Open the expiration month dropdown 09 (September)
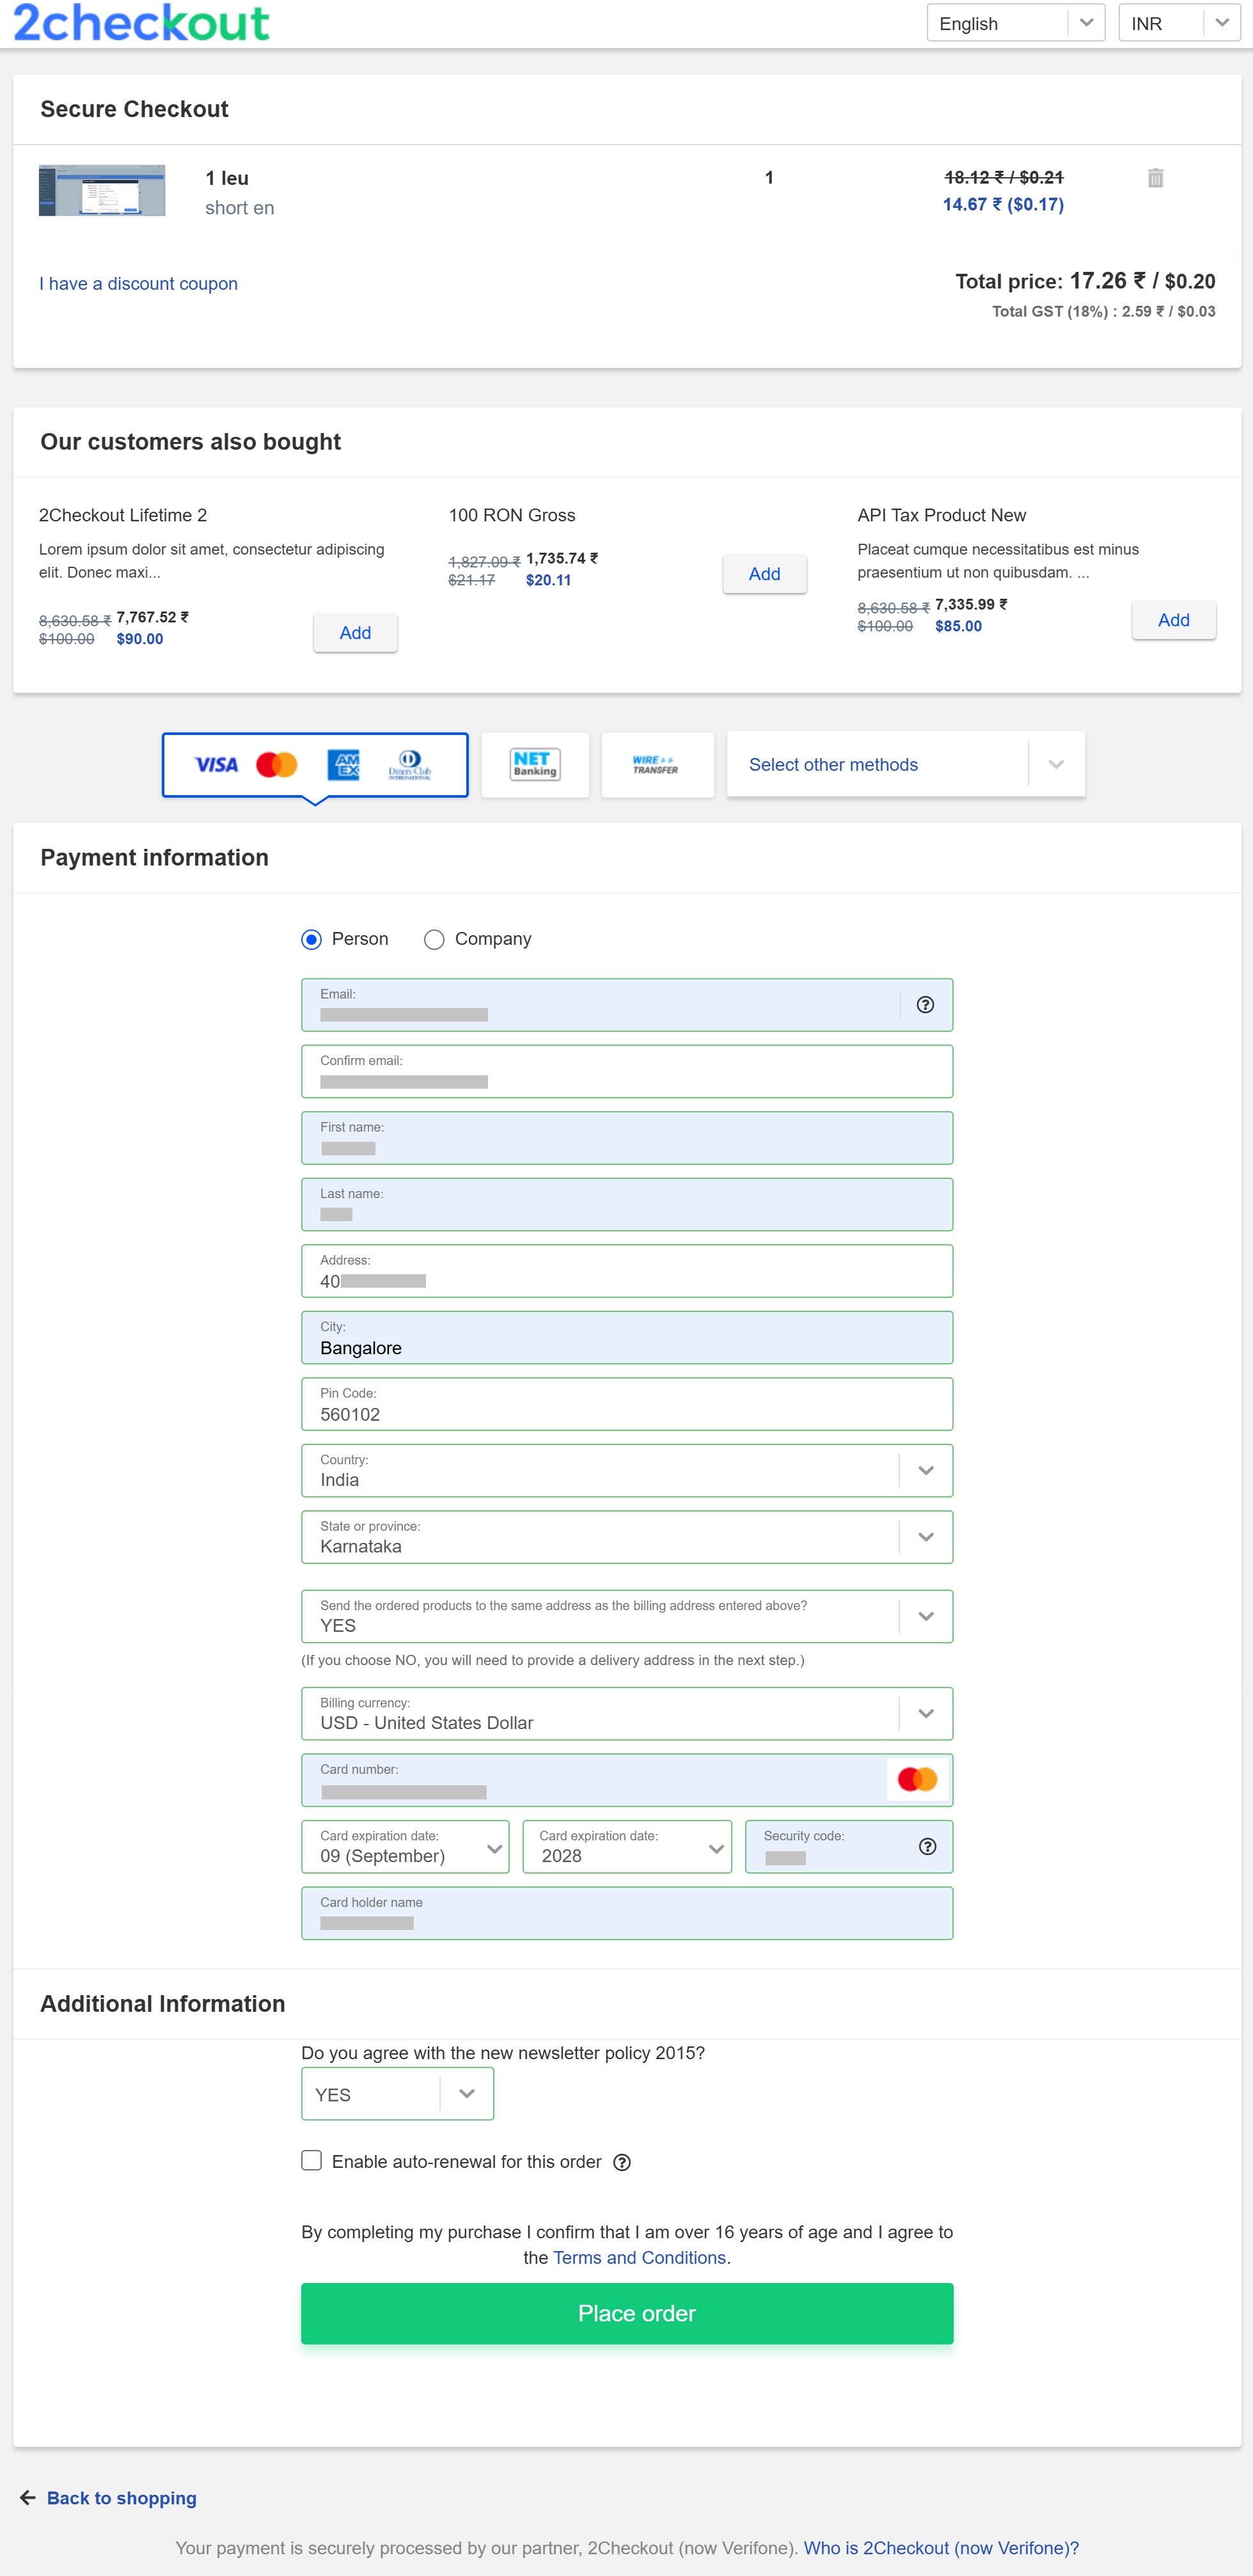 coord(405,1847)
